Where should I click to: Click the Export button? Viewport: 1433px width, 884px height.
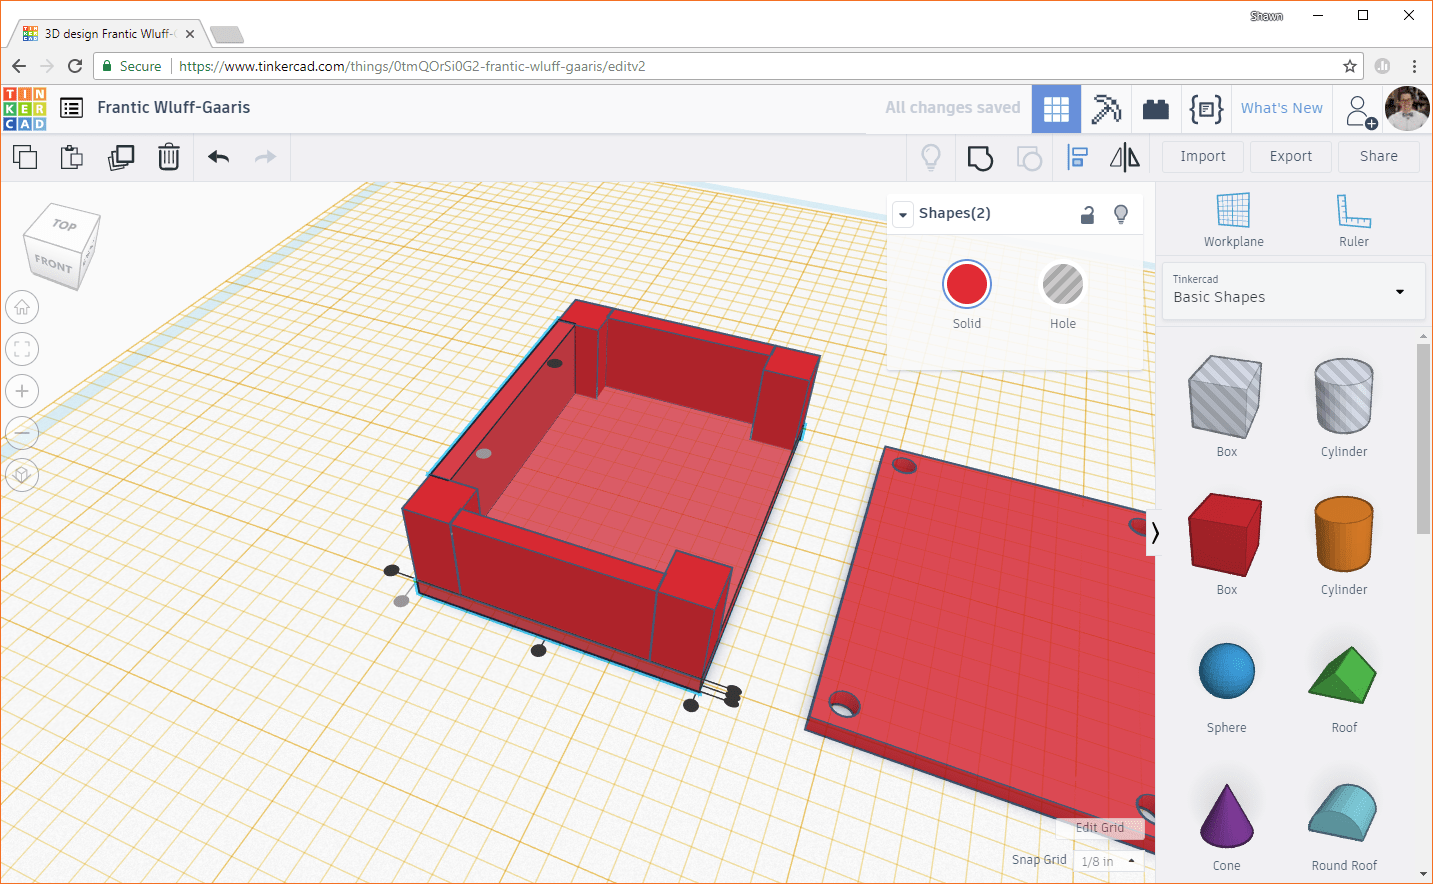1290,156
